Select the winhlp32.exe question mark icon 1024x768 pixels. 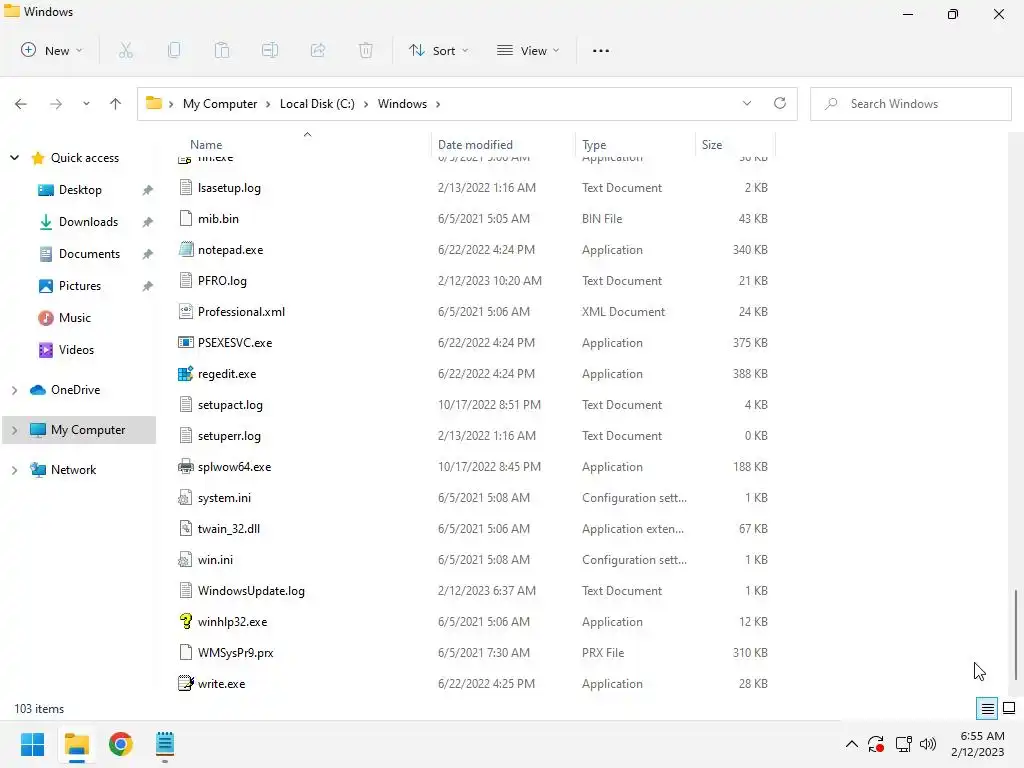point(186,621)
